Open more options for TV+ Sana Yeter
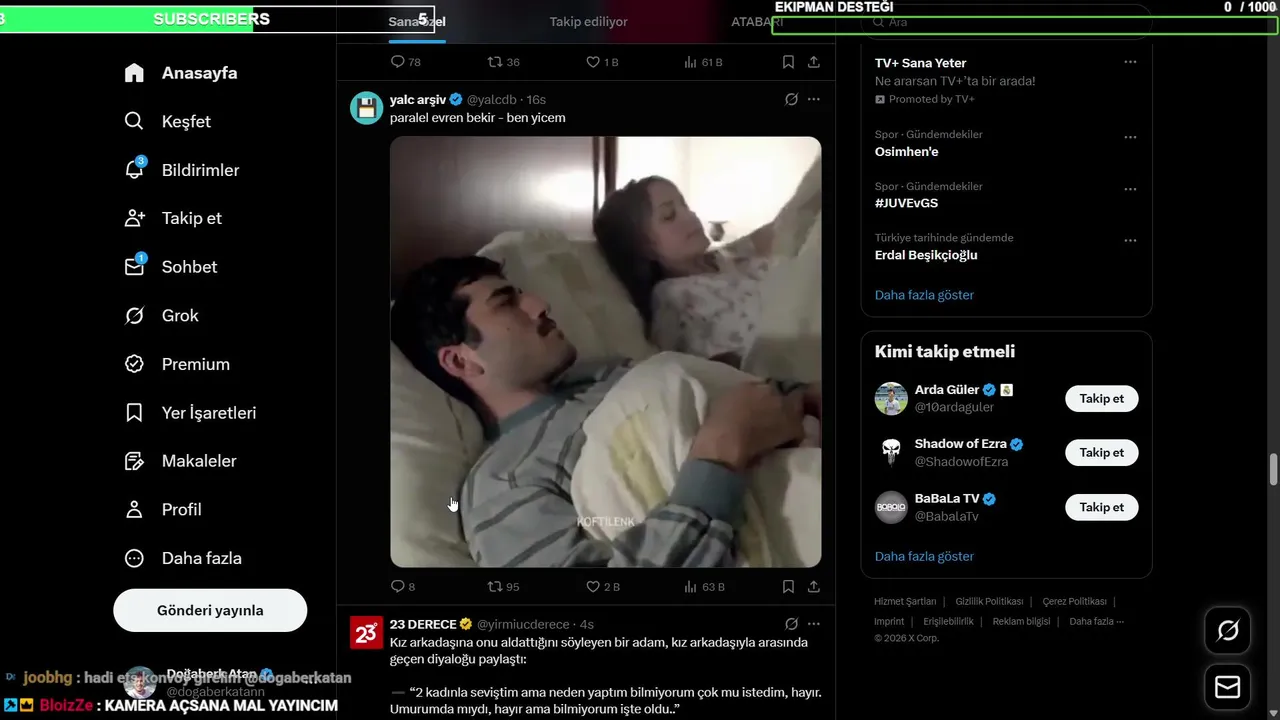Screen dimensions: 1280x720 point(1130,62)
